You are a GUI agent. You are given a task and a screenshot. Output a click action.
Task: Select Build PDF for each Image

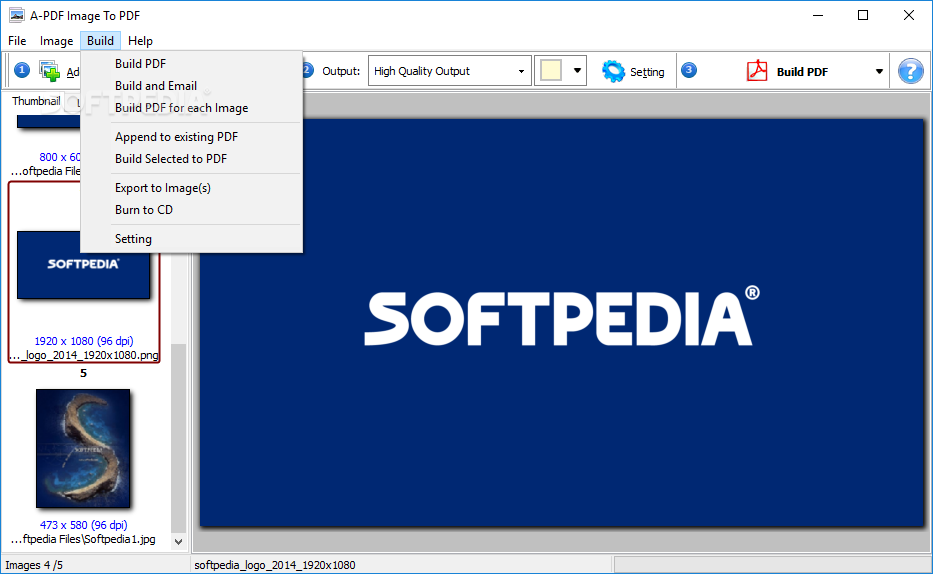coord(192,108)
